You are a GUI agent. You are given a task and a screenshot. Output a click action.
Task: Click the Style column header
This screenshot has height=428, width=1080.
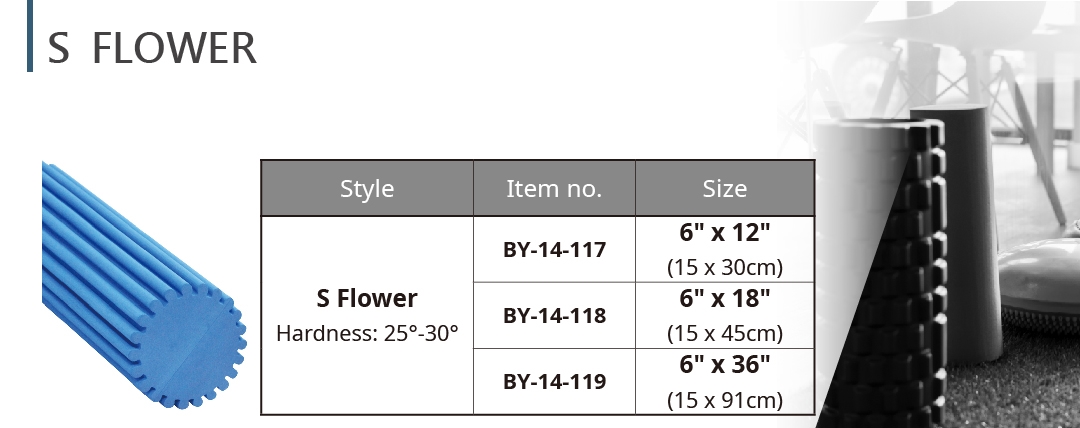click(x=367, y=188)
